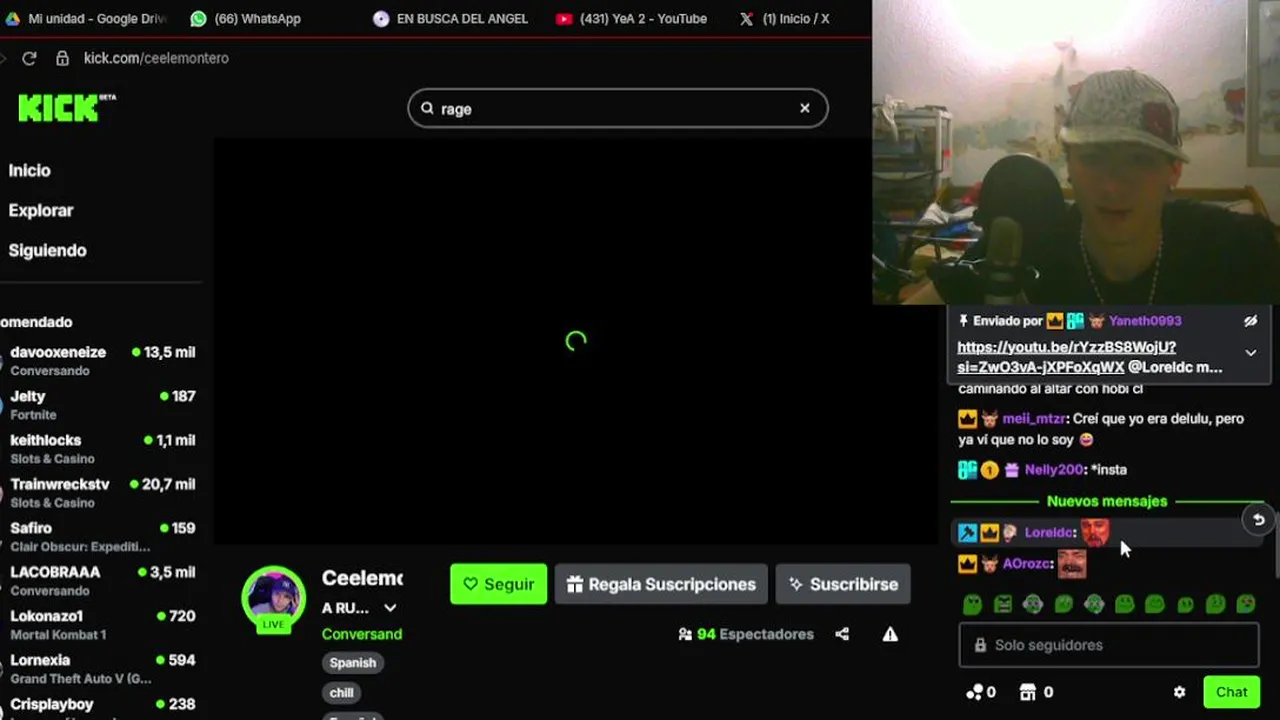Click the Kick logo

(66, 108)
